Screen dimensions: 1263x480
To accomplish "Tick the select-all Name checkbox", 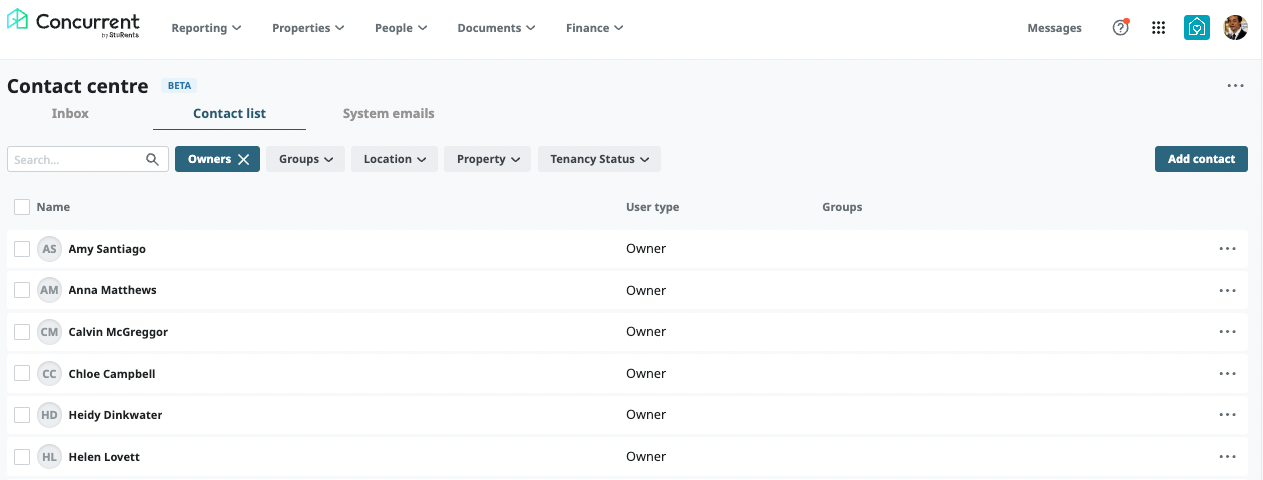I will (22, 207).
